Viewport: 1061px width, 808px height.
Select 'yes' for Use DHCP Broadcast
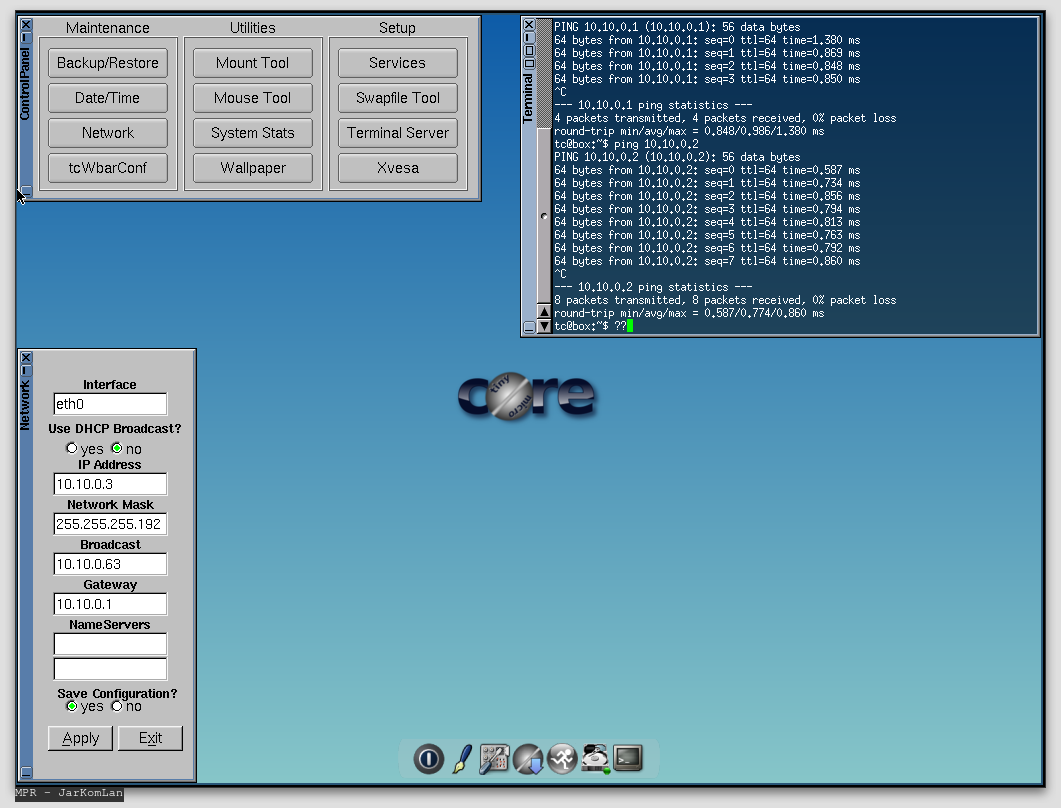point(72,449)
